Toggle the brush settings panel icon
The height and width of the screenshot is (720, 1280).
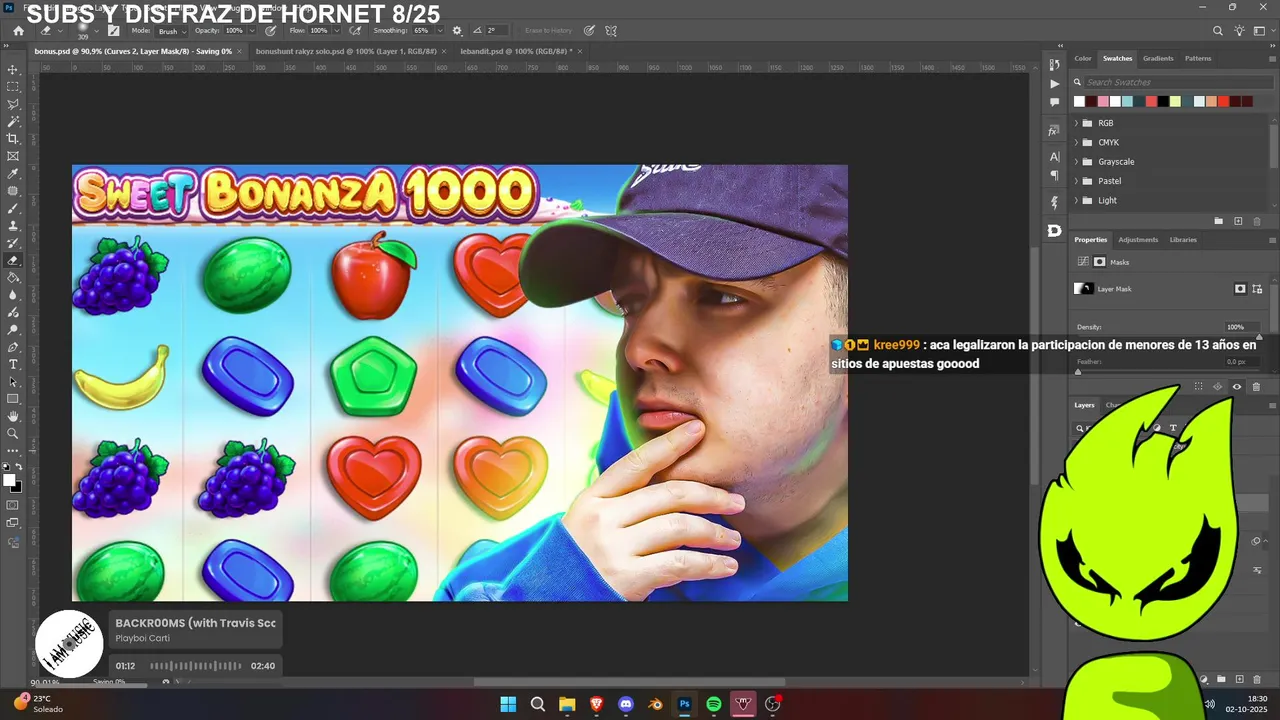(x=113, y=31)
